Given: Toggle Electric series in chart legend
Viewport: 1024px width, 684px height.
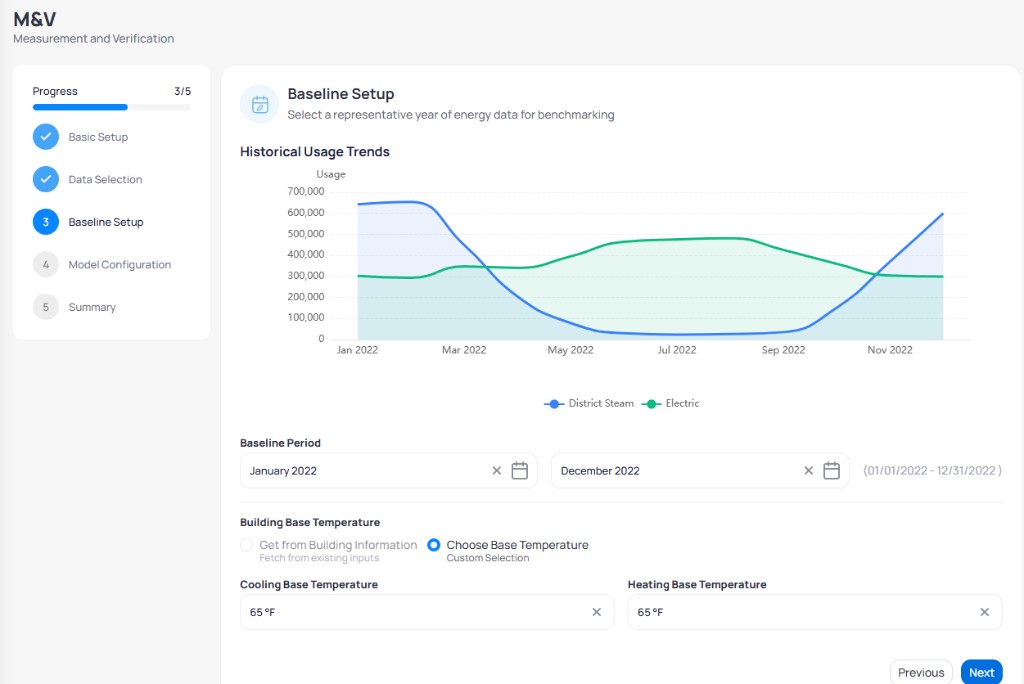Looking at the screenshot, I should tap(671, 404).
